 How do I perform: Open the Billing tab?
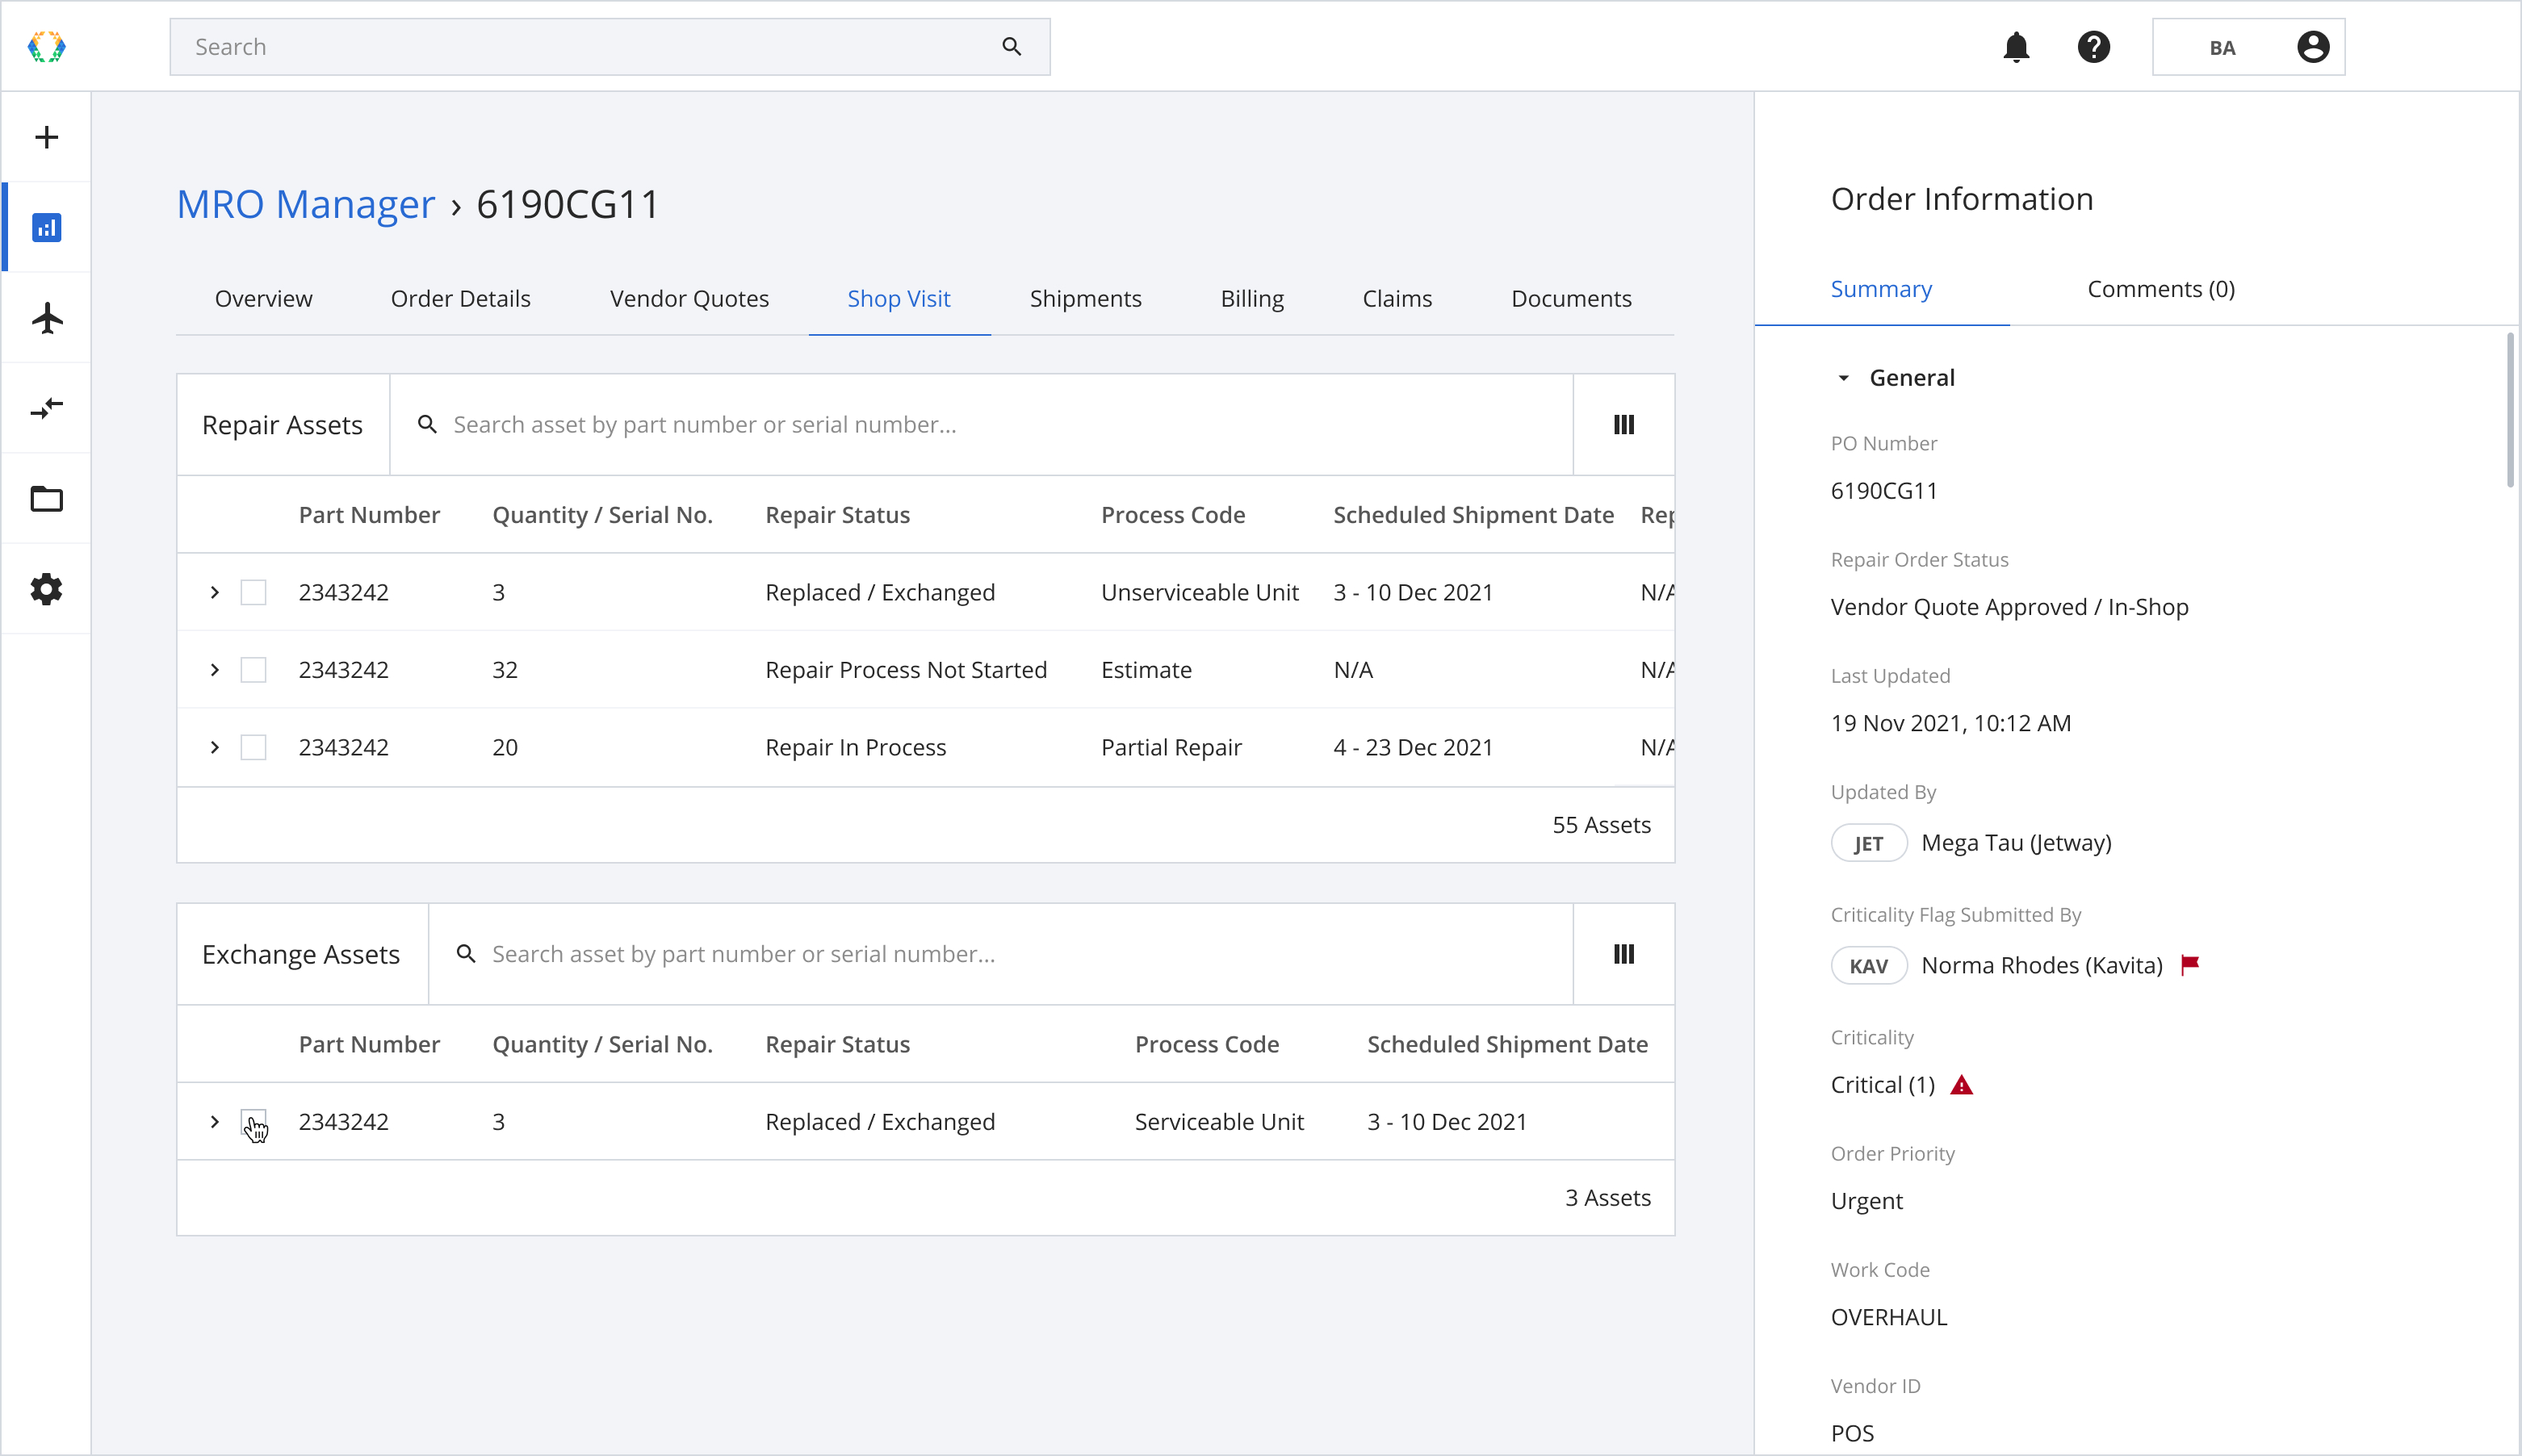coord(1252,298)
